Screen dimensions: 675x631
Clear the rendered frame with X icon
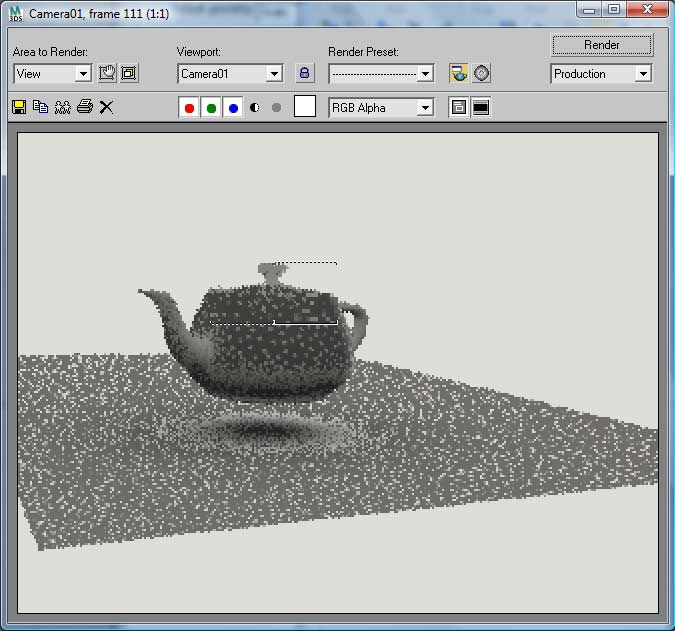point(106,107)
